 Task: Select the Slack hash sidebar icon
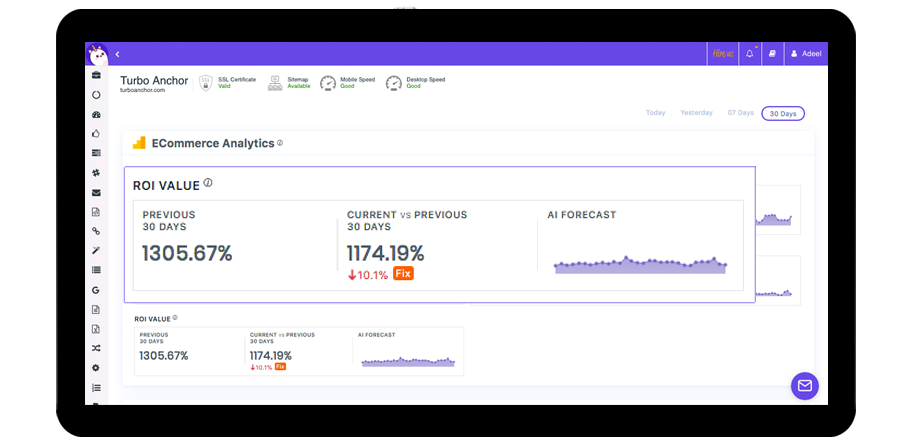[96, 173]
